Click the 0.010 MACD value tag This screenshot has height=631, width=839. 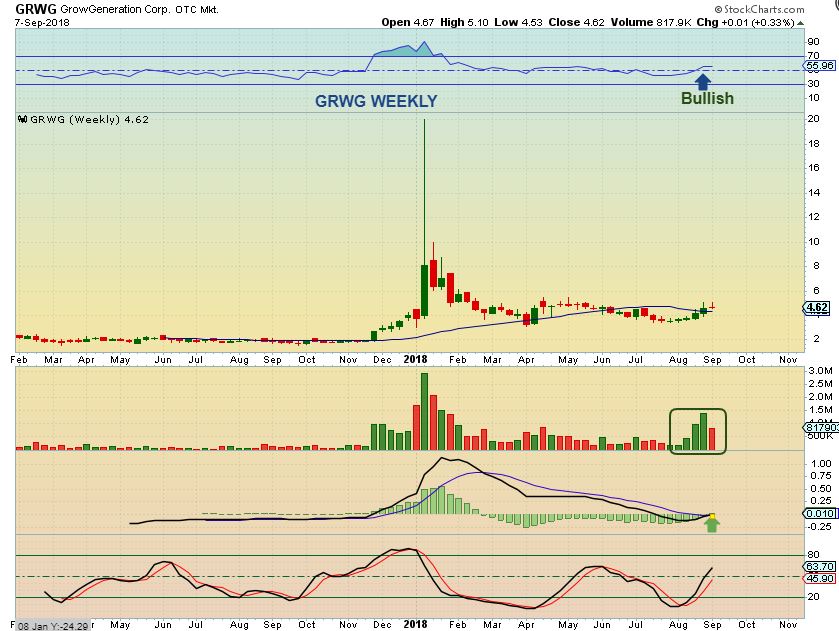click(x=820, y=513)
